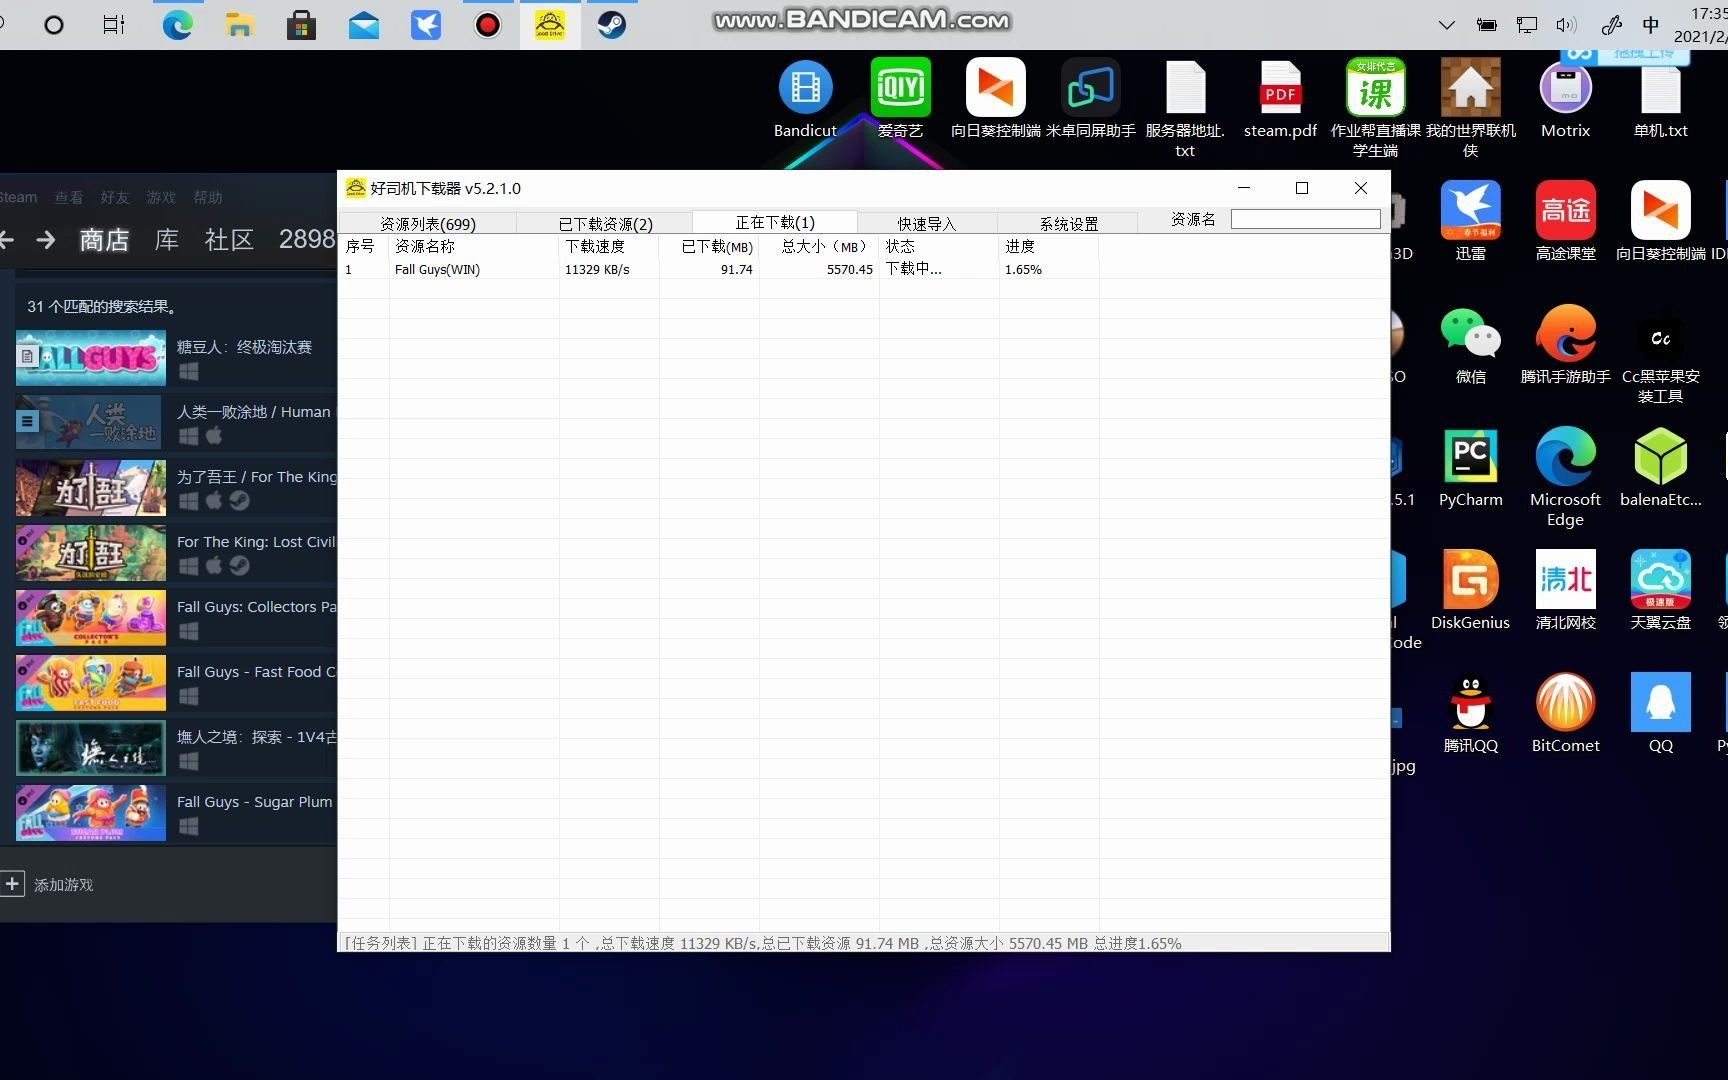Viewport: 1728px width, 1080px height.
Task: Open the 高途课堂 desktop app
Action: [x=1565, y=221]
